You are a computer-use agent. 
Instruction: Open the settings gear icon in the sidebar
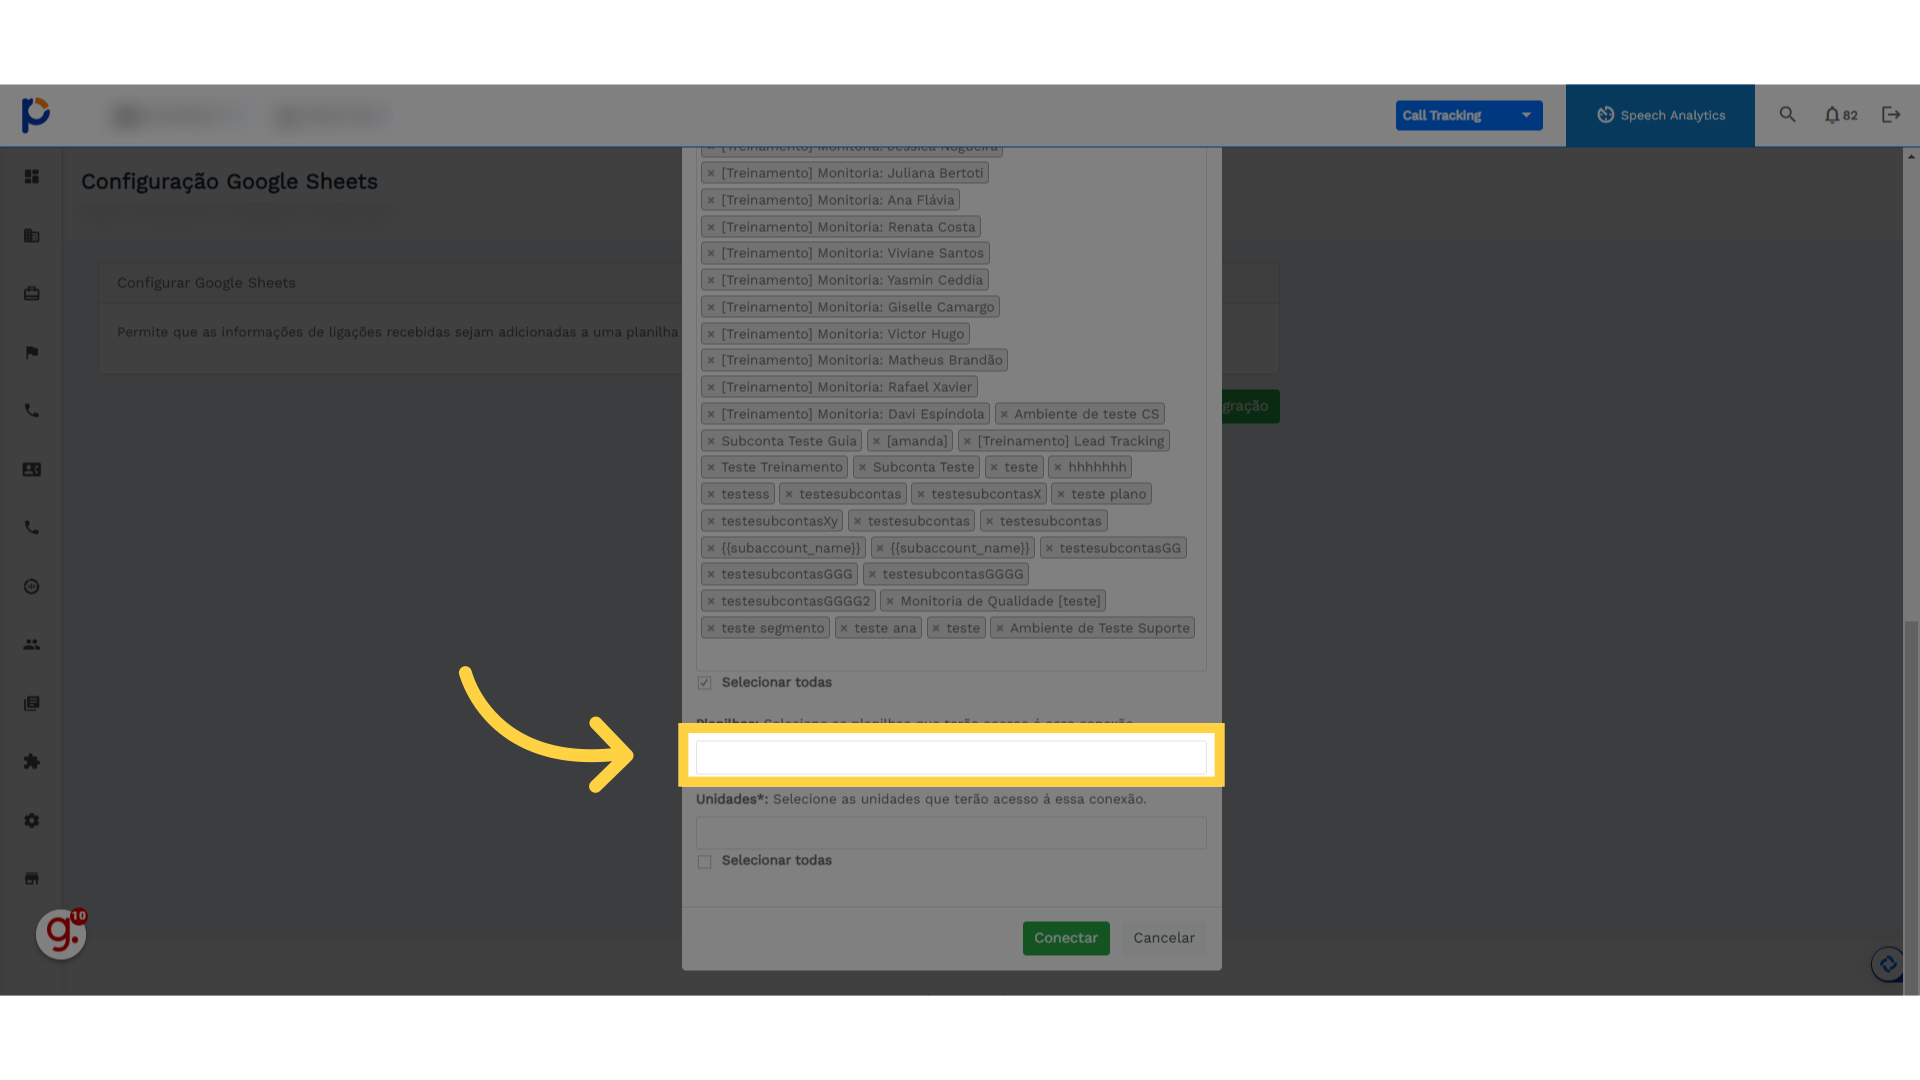[32, 821]
